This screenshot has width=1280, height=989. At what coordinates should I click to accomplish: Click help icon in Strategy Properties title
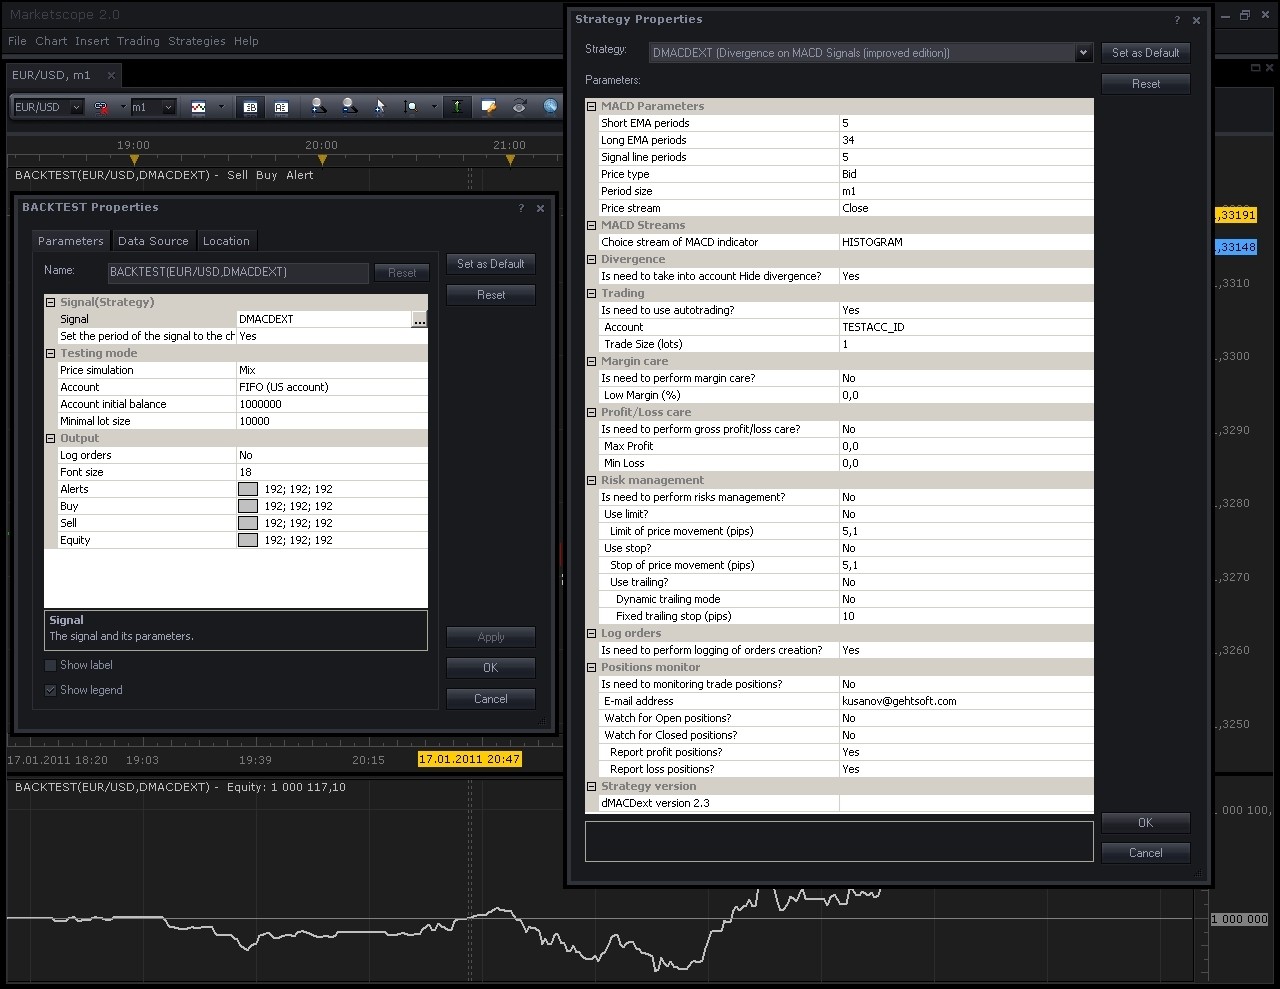(1177, 20)
